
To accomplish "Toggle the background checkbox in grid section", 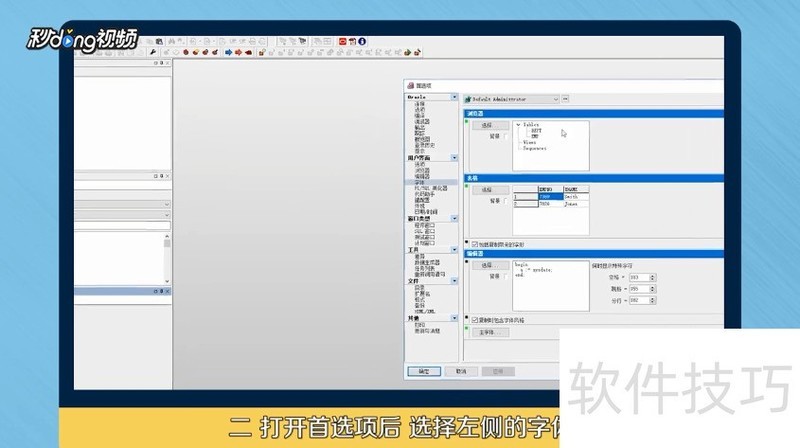I will coord(506,201).
